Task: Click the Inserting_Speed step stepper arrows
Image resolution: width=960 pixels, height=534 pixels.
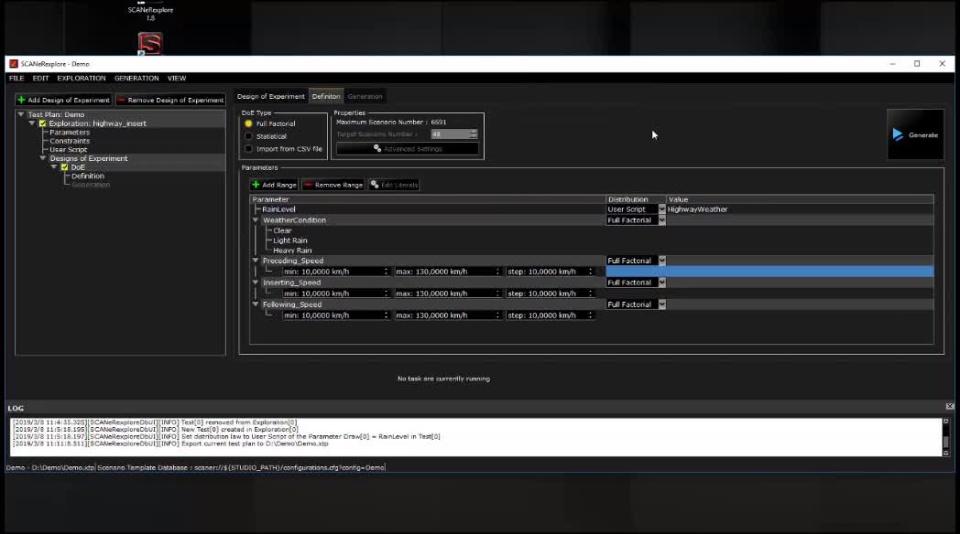Action: pos(590,293)
